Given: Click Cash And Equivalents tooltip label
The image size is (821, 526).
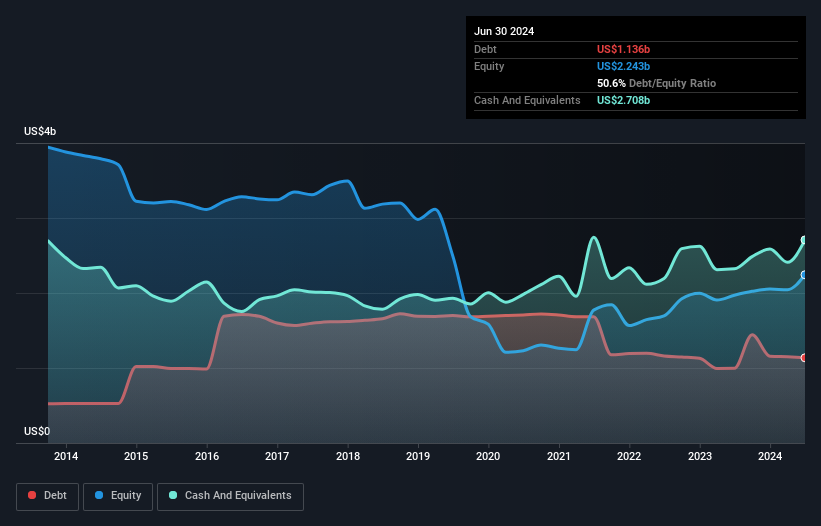Looking at the screenshot, I should (527, 100).
